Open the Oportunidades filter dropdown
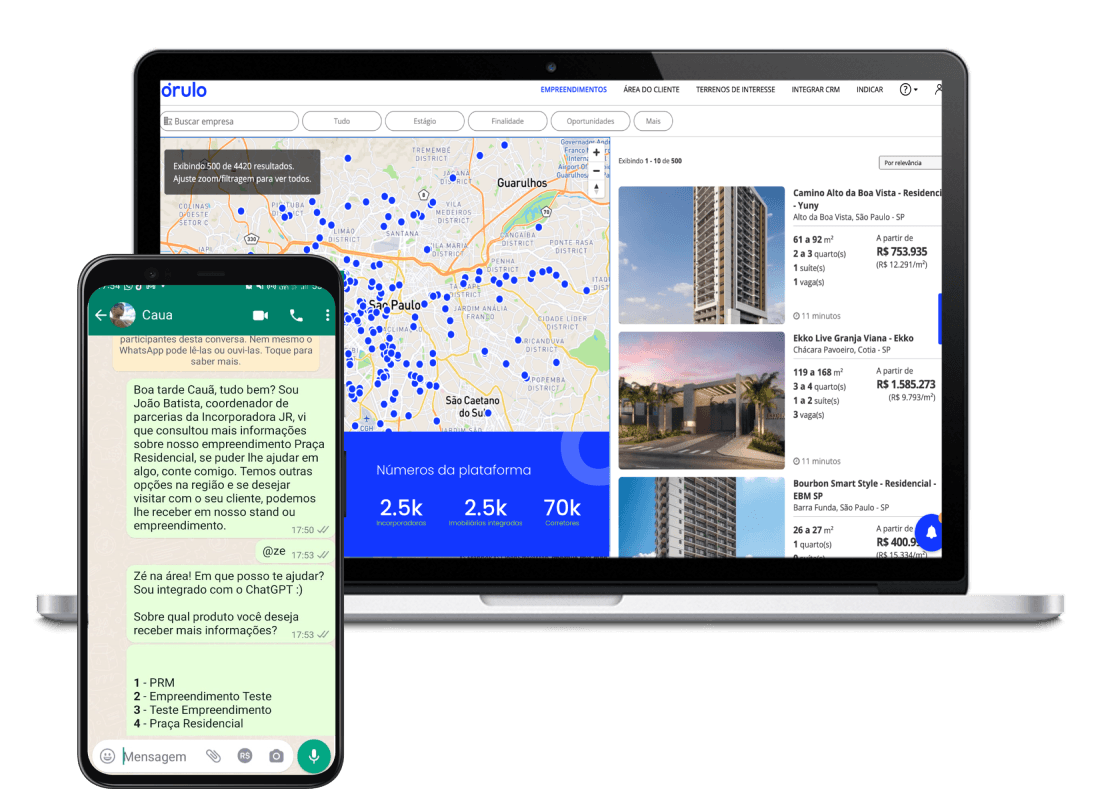The width and height of the screenshot is (1102, 789). 590,122
